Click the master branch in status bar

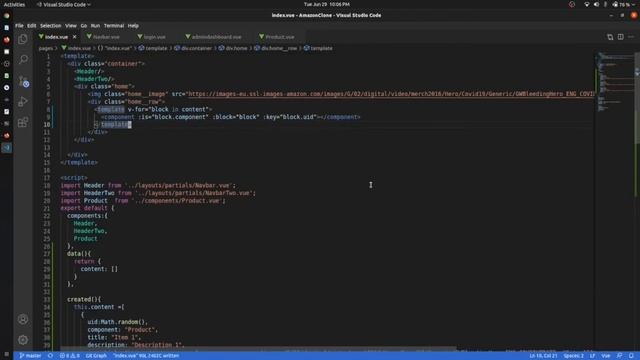30,356
